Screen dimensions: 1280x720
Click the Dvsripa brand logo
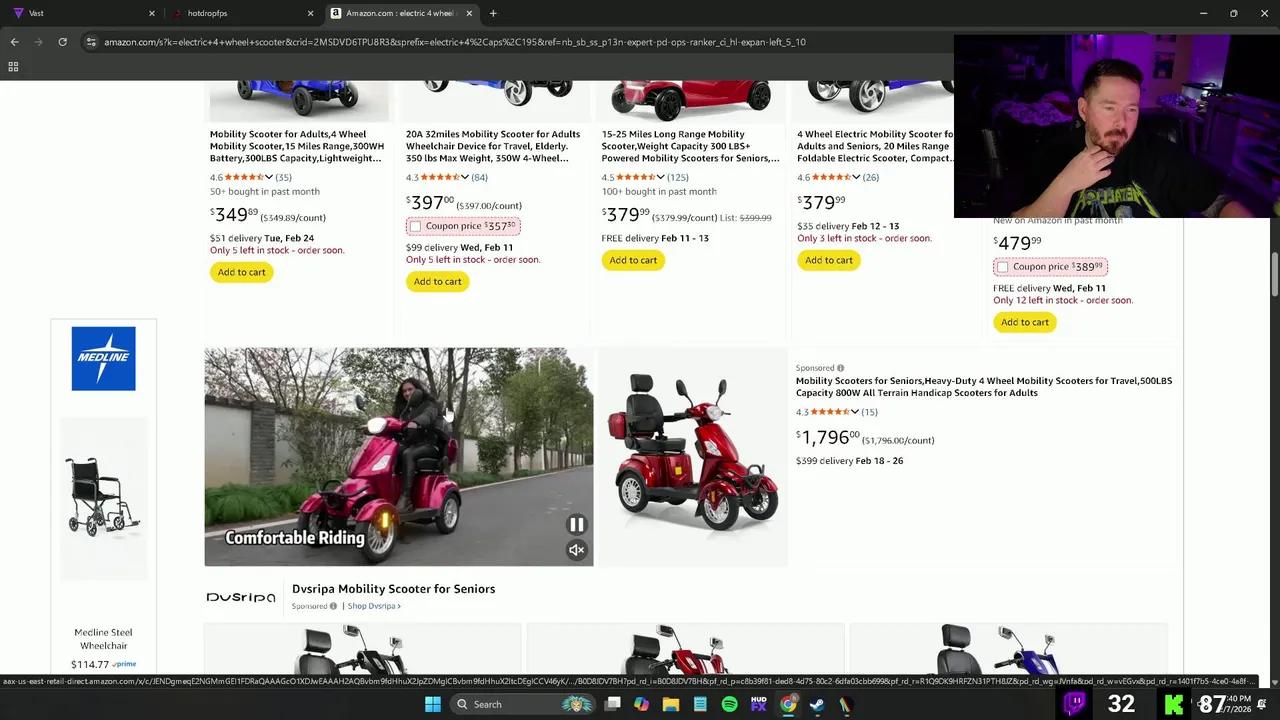241,597
